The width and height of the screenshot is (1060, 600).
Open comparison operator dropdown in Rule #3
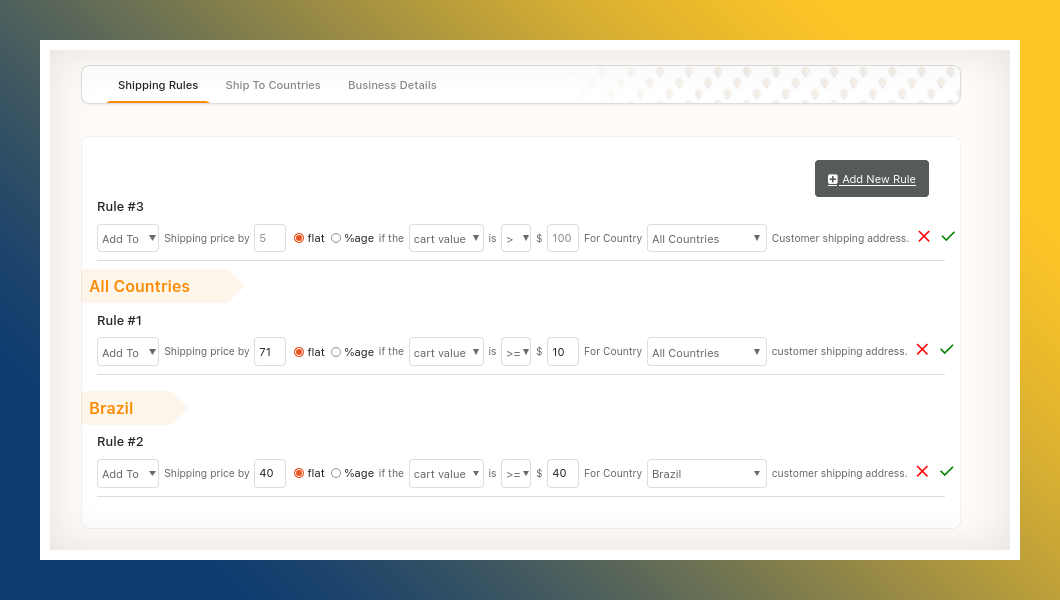(x=515, y=238)
